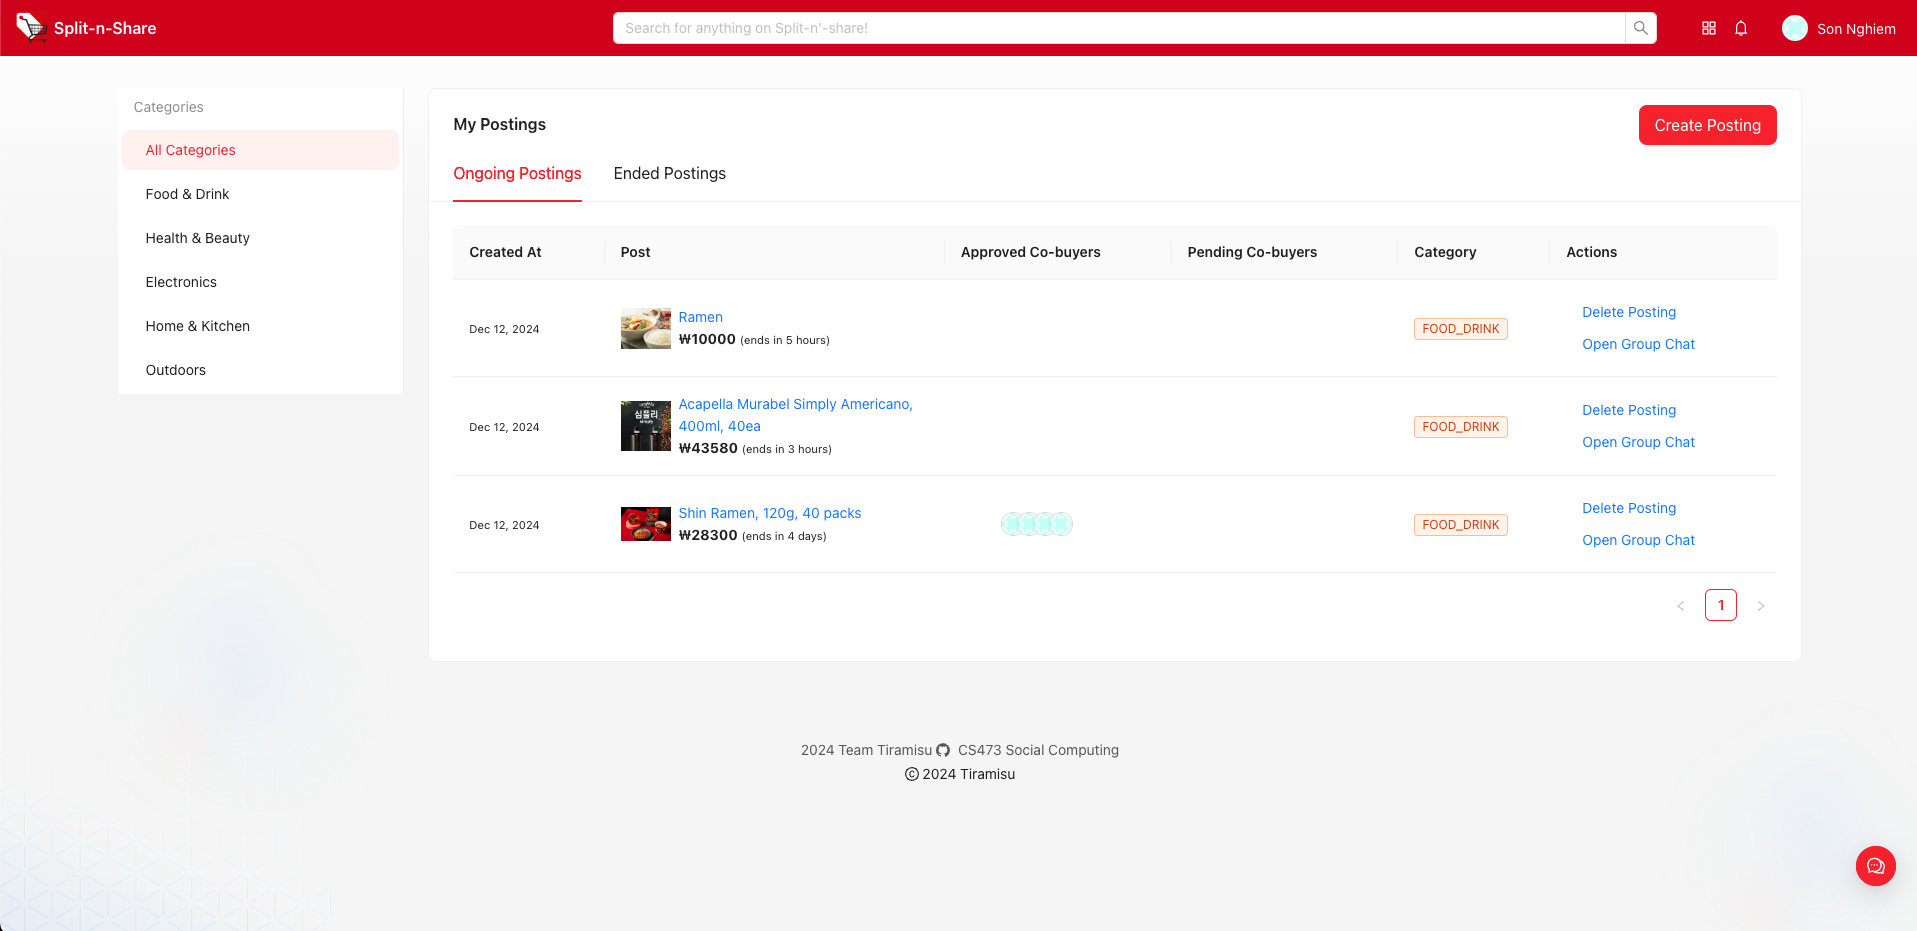Click approved co-buyer avatars for Shin Ramen
The height and width of the screenshot is (931, 1917).
point(1036,524)
